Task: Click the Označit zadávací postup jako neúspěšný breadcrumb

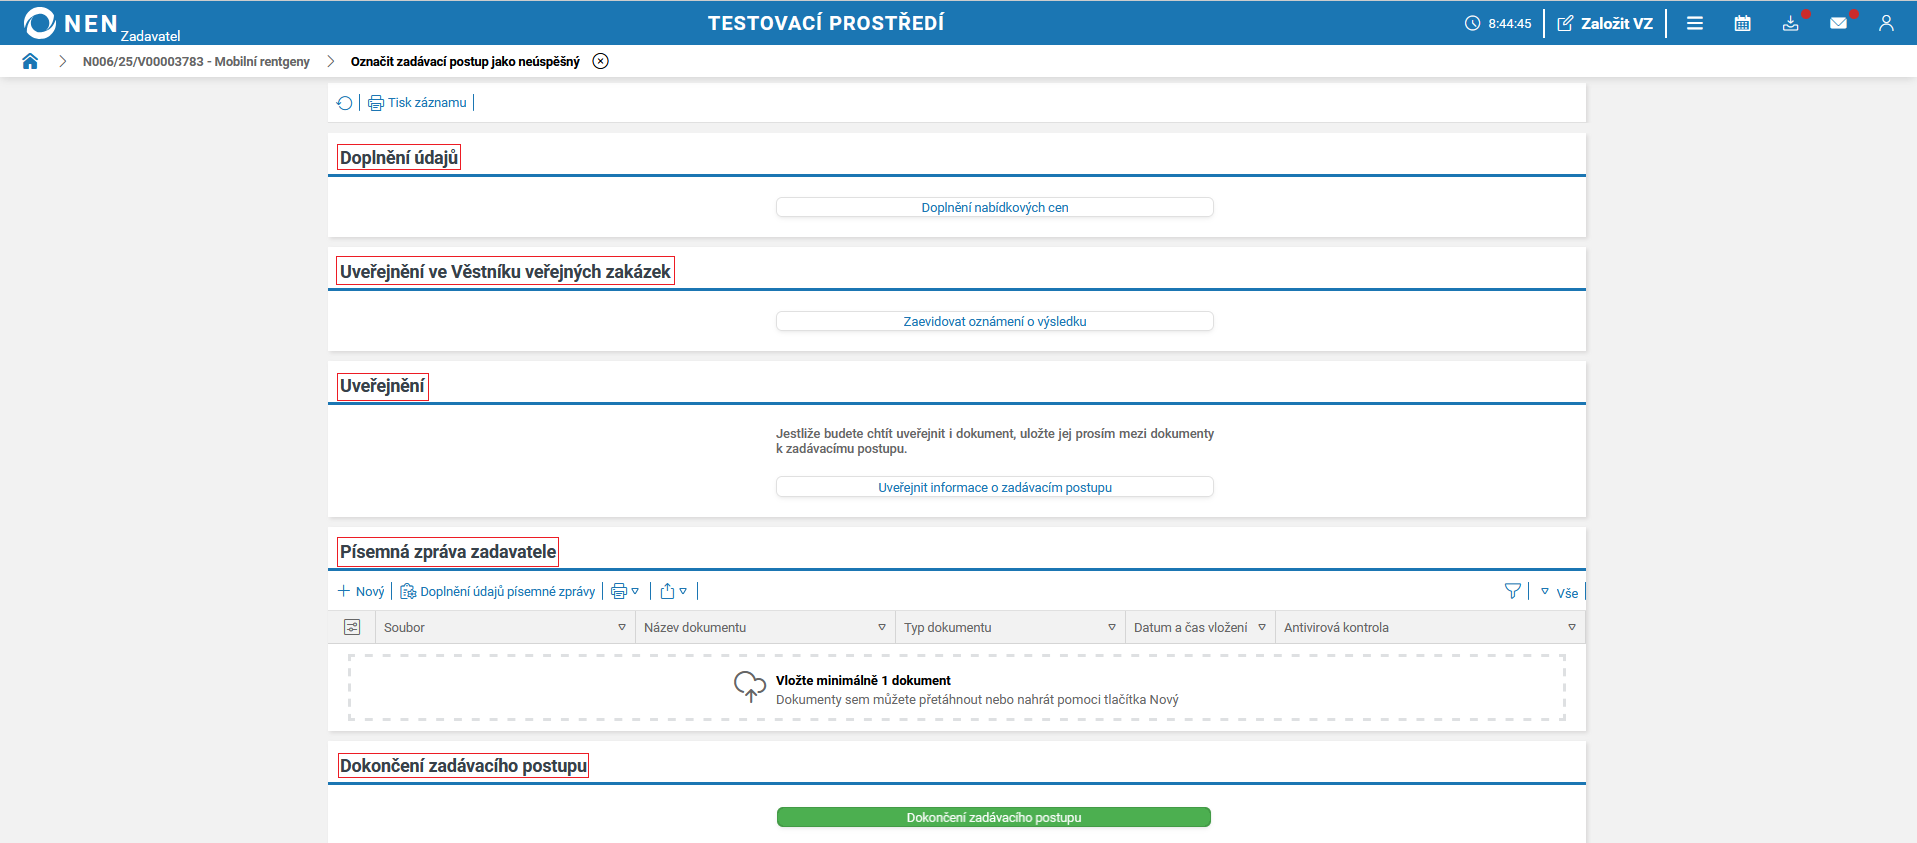Action: [465, 61]
